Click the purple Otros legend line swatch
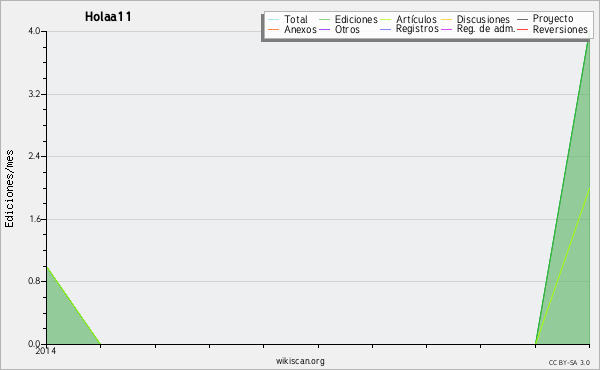Image resolution: width=600 pixels, height=370 pixels. coord(324,29)
